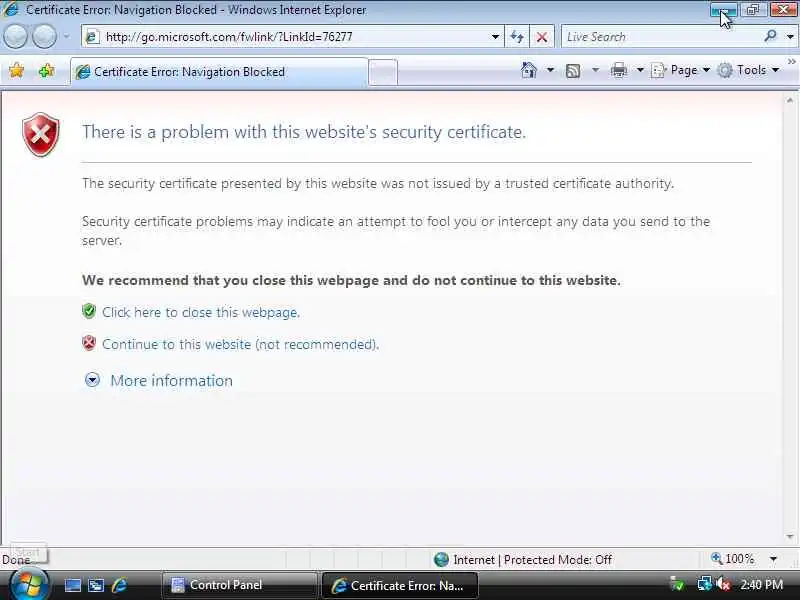The width and height of the screenshot is (800, 600).
Task: Click the red shield icon beside continue link
Action: 89,343
